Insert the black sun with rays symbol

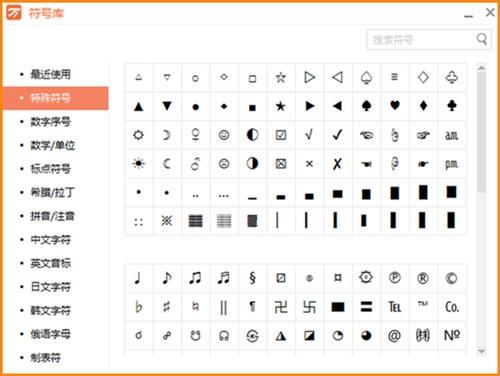pos(138,164)
